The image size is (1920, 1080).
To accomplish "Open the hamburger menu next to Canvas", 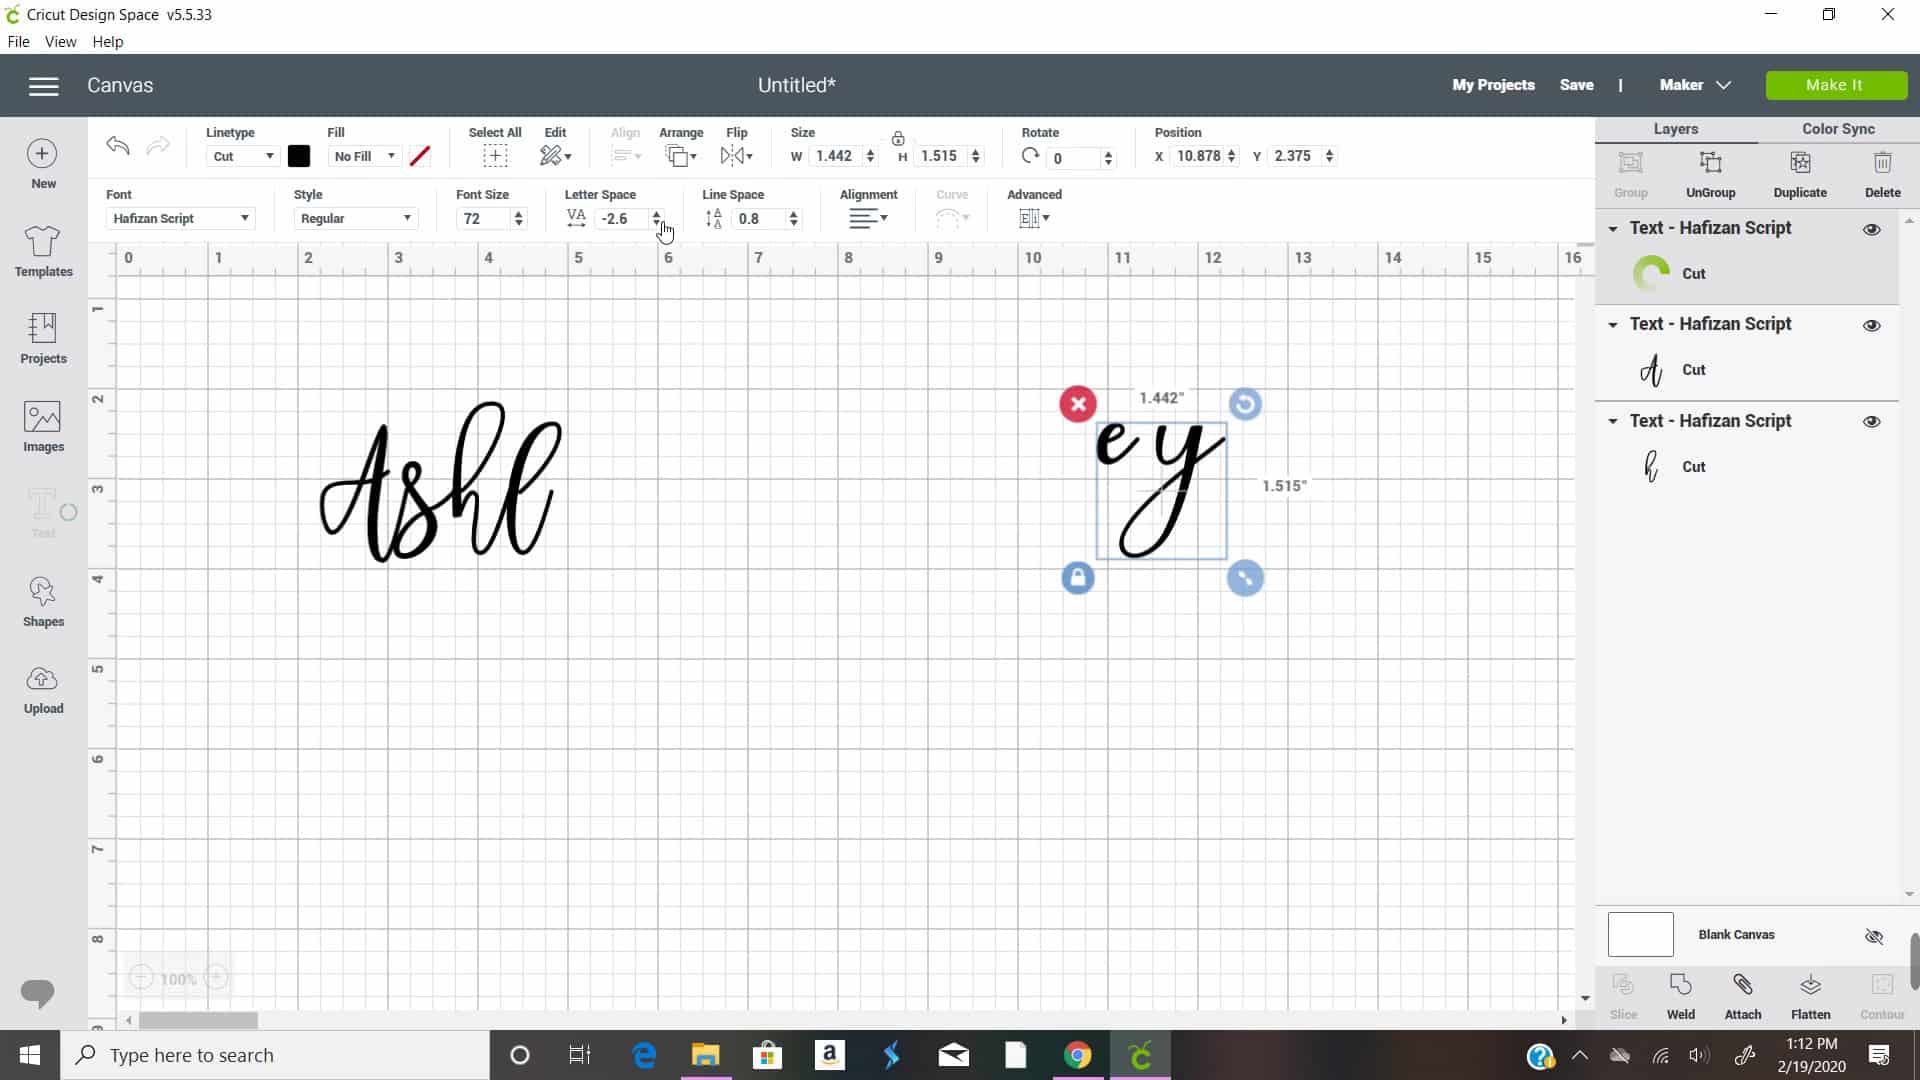I will coord(43,86).
